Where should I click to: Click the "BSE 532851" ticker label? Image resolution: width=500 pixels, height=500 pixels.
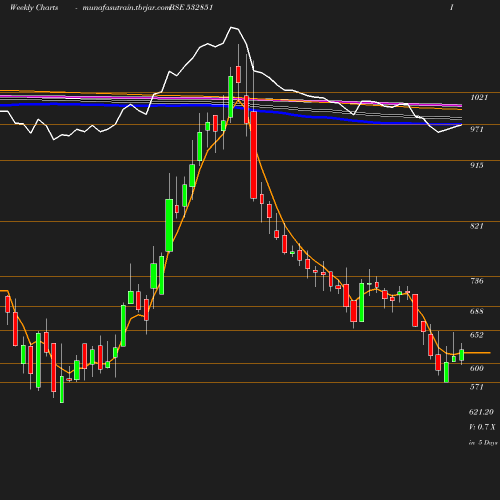point(191,7)
